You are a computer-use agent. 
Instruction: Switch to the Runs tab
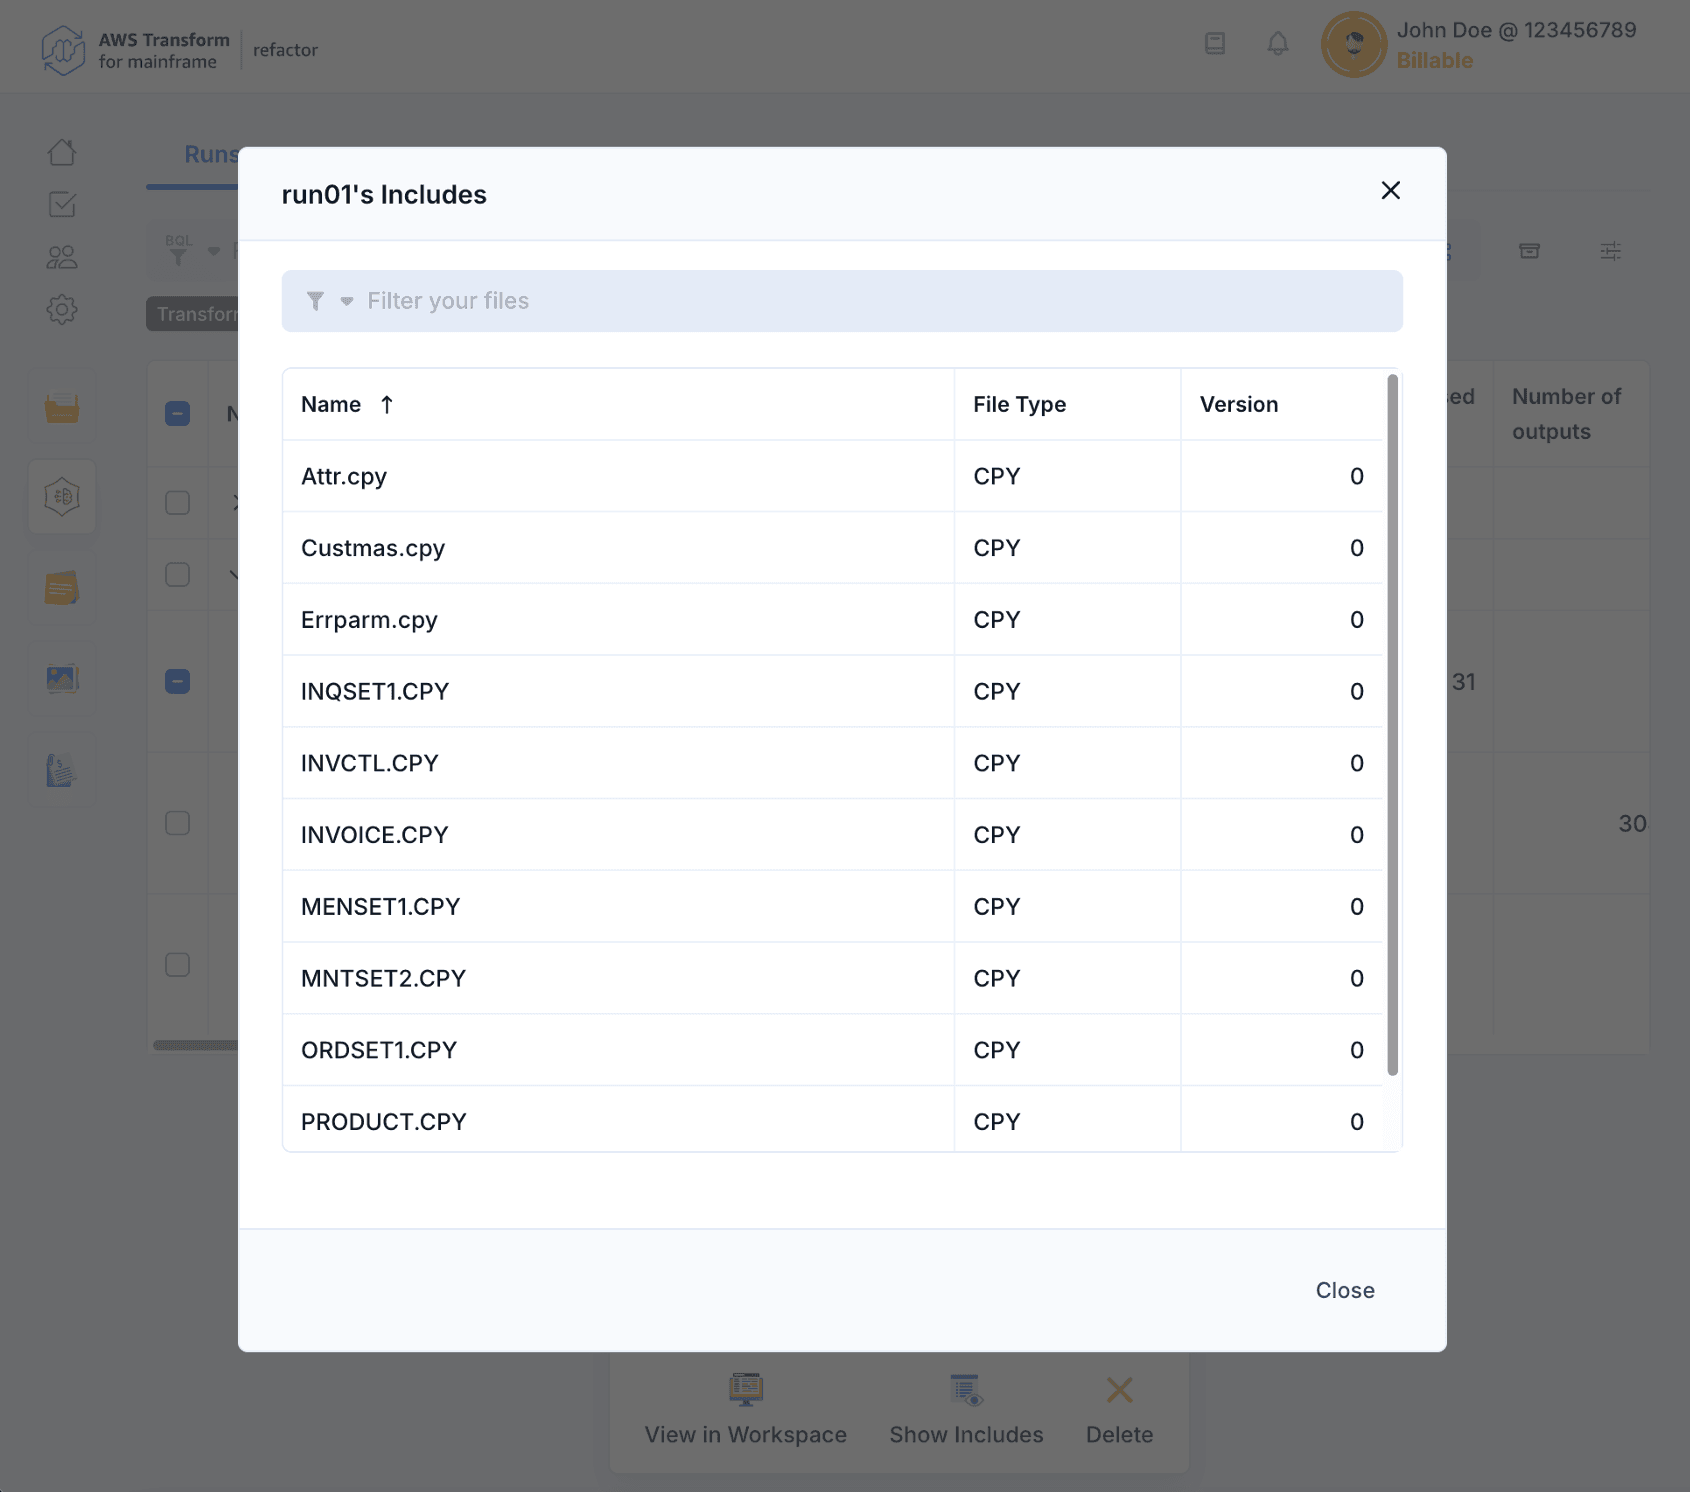point(210,155)
